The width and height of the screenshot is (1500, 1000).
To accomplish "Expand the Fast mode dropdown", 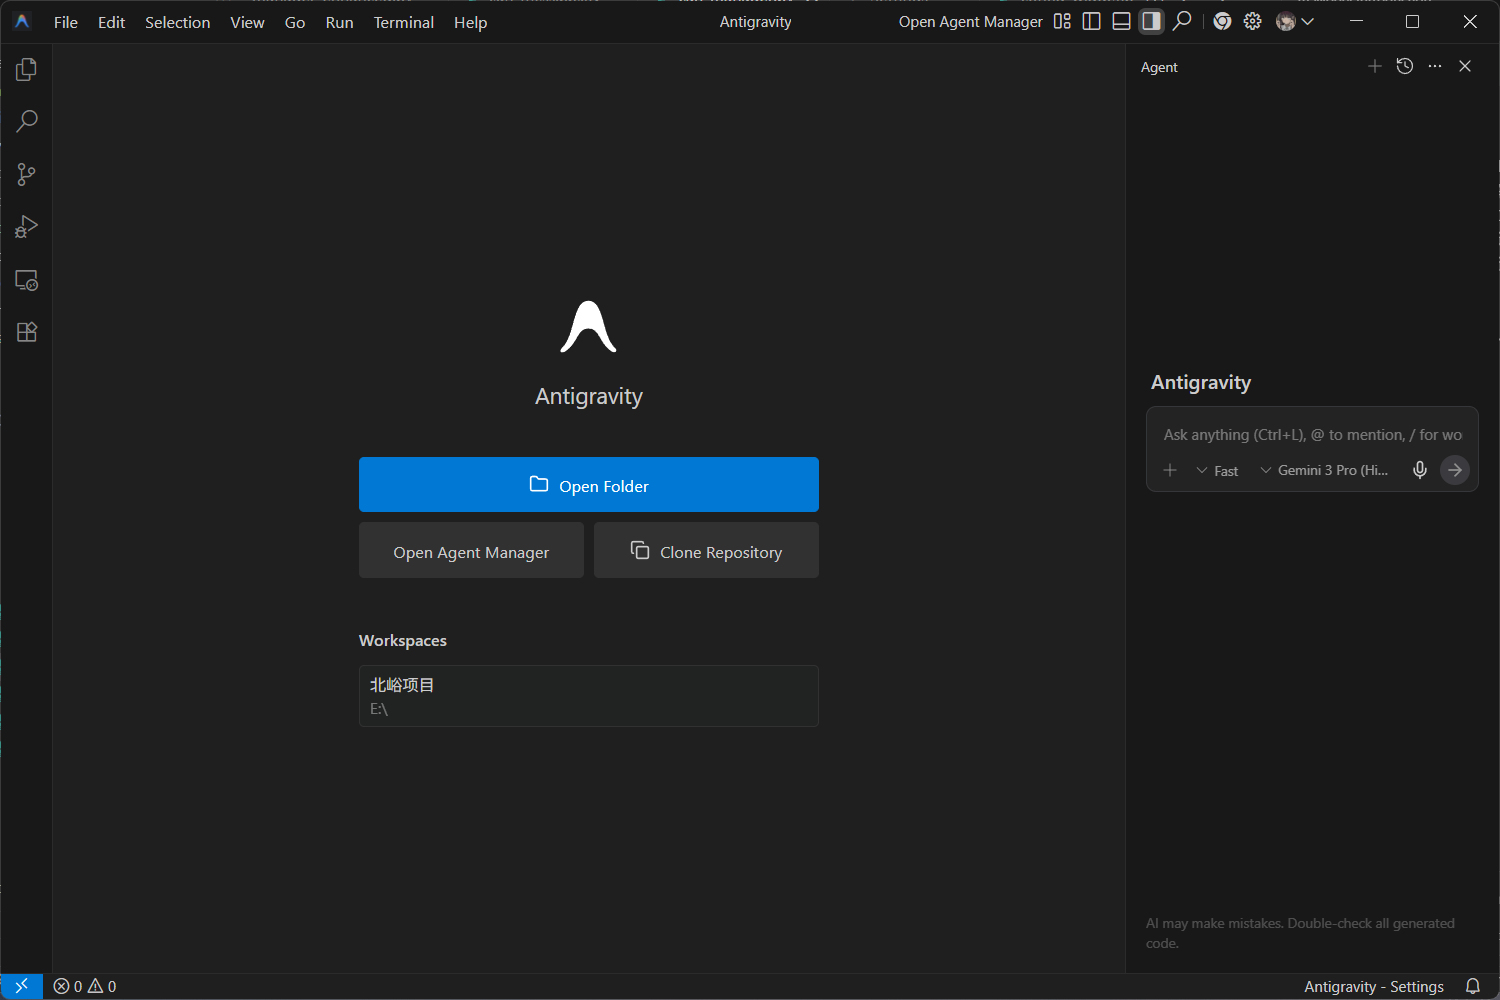I will point(1217,471).
